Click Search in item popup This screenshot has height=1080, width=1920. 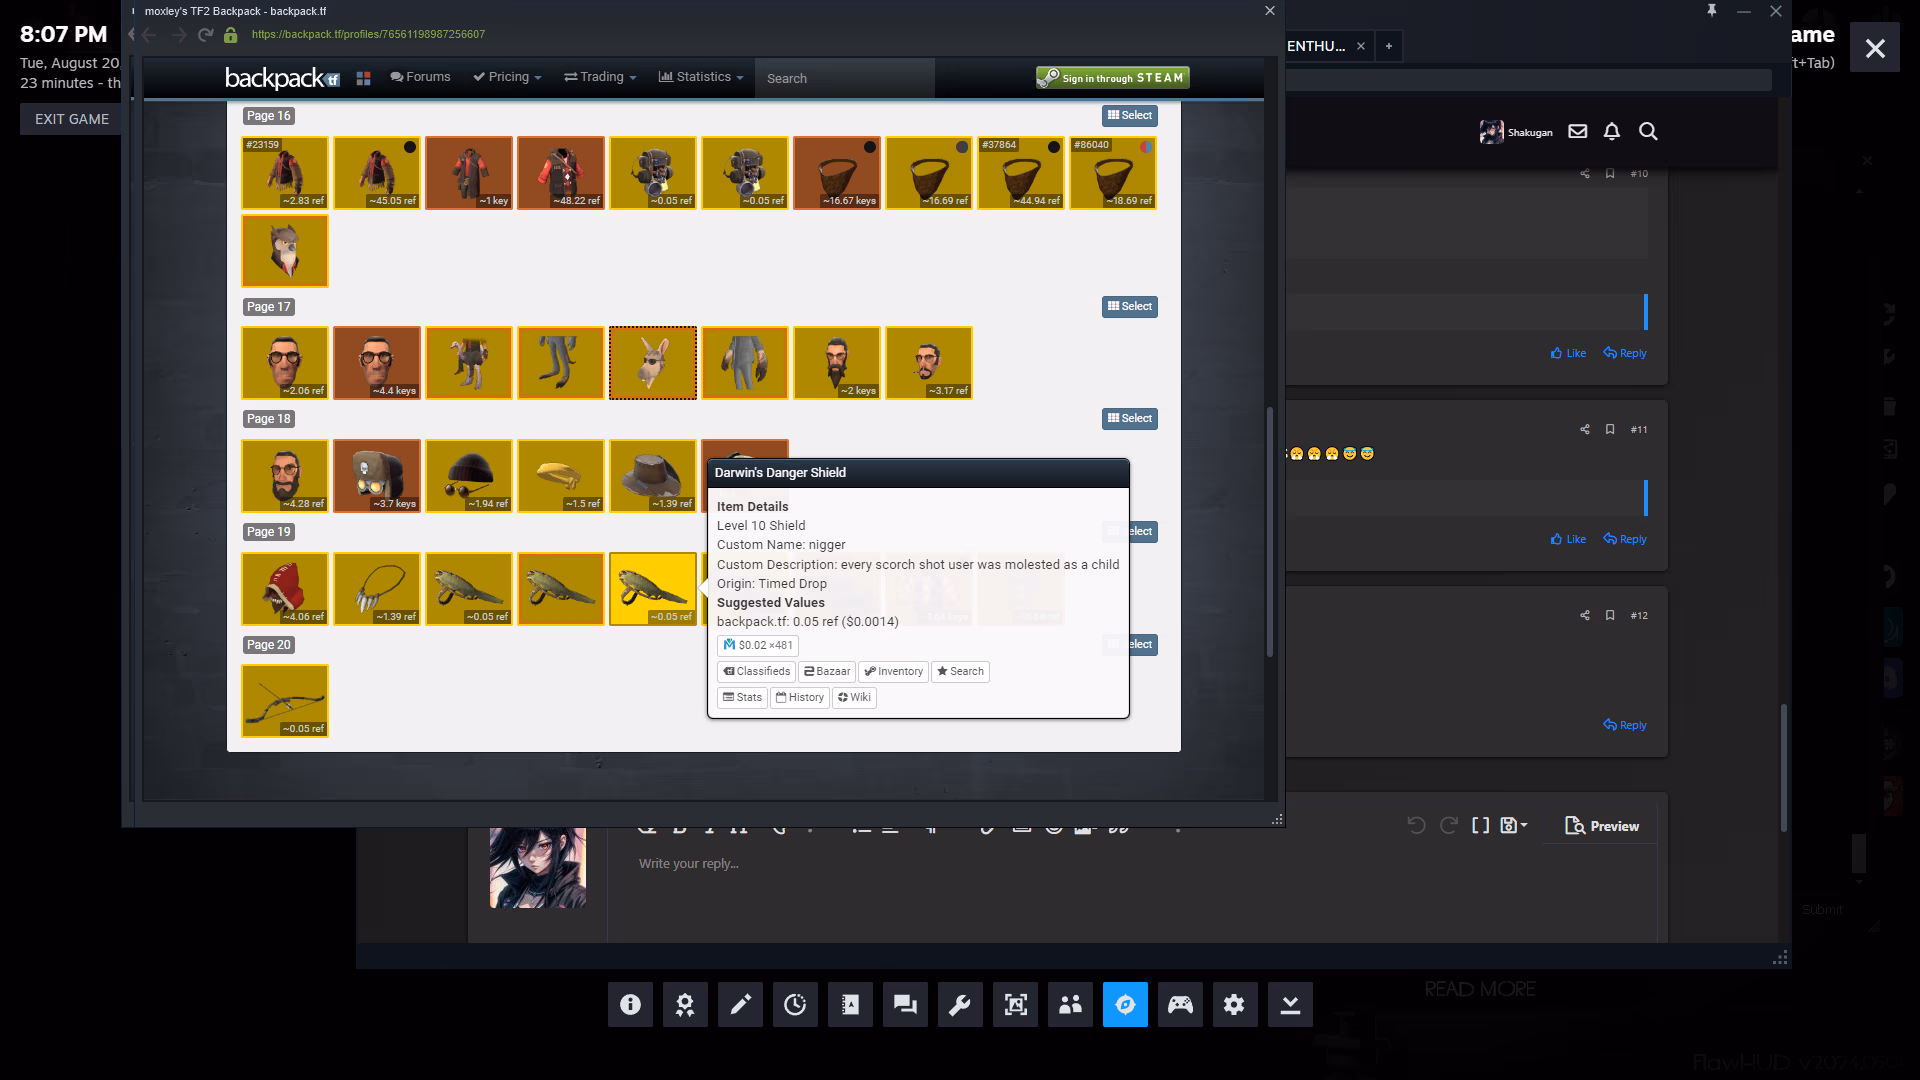pos(960,671)
